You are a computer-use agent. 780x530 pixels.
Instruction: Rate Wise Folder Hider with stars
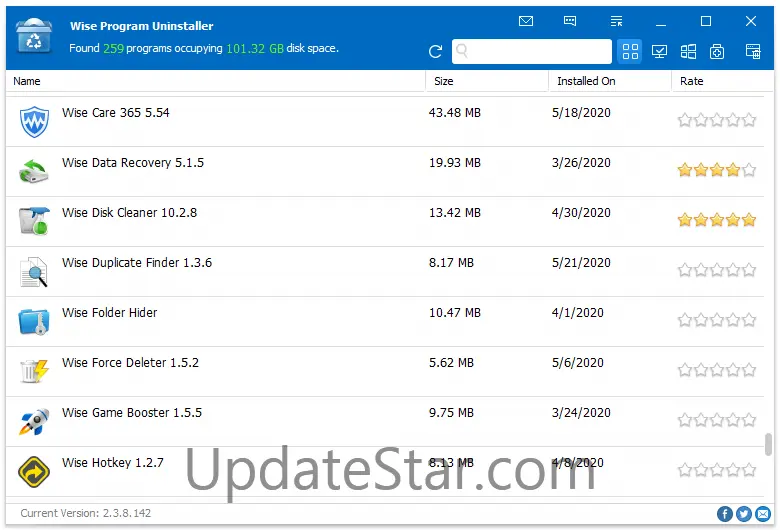[x=717, y=320]
